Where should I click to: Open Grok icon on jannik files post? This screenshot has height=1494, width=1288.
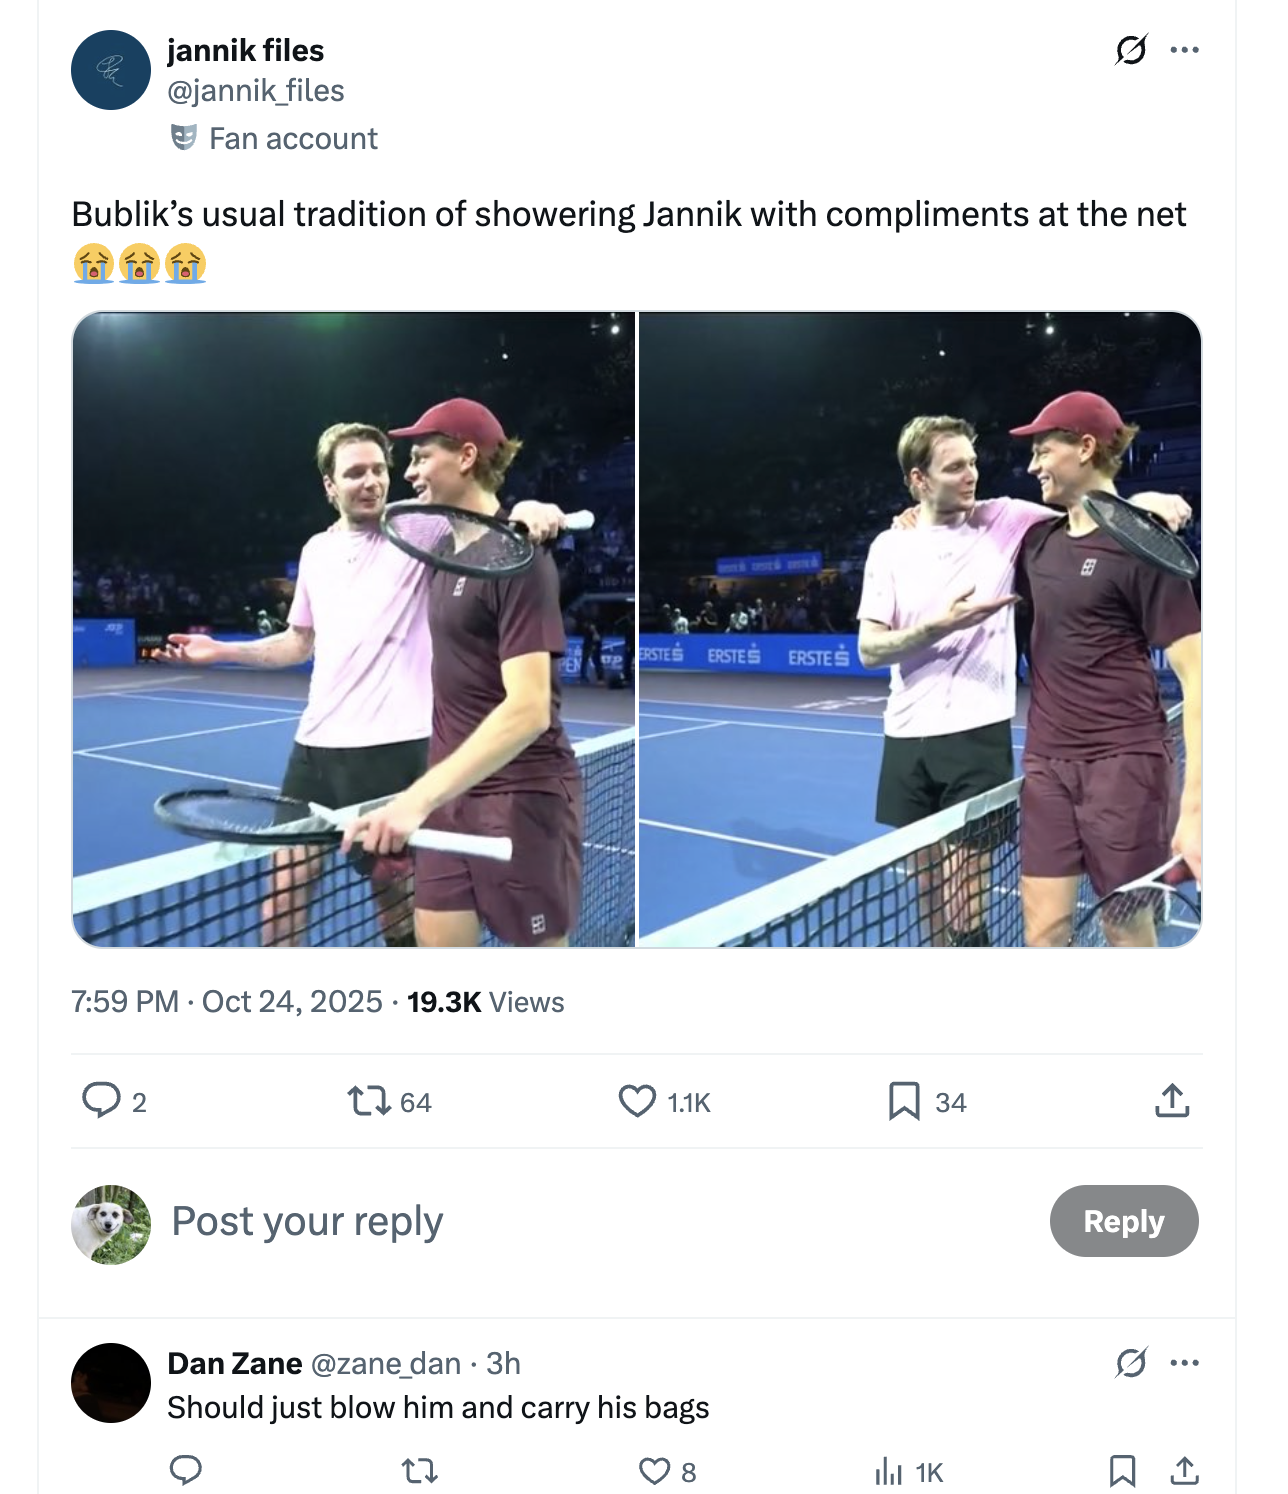click(x=1131, y=49)
